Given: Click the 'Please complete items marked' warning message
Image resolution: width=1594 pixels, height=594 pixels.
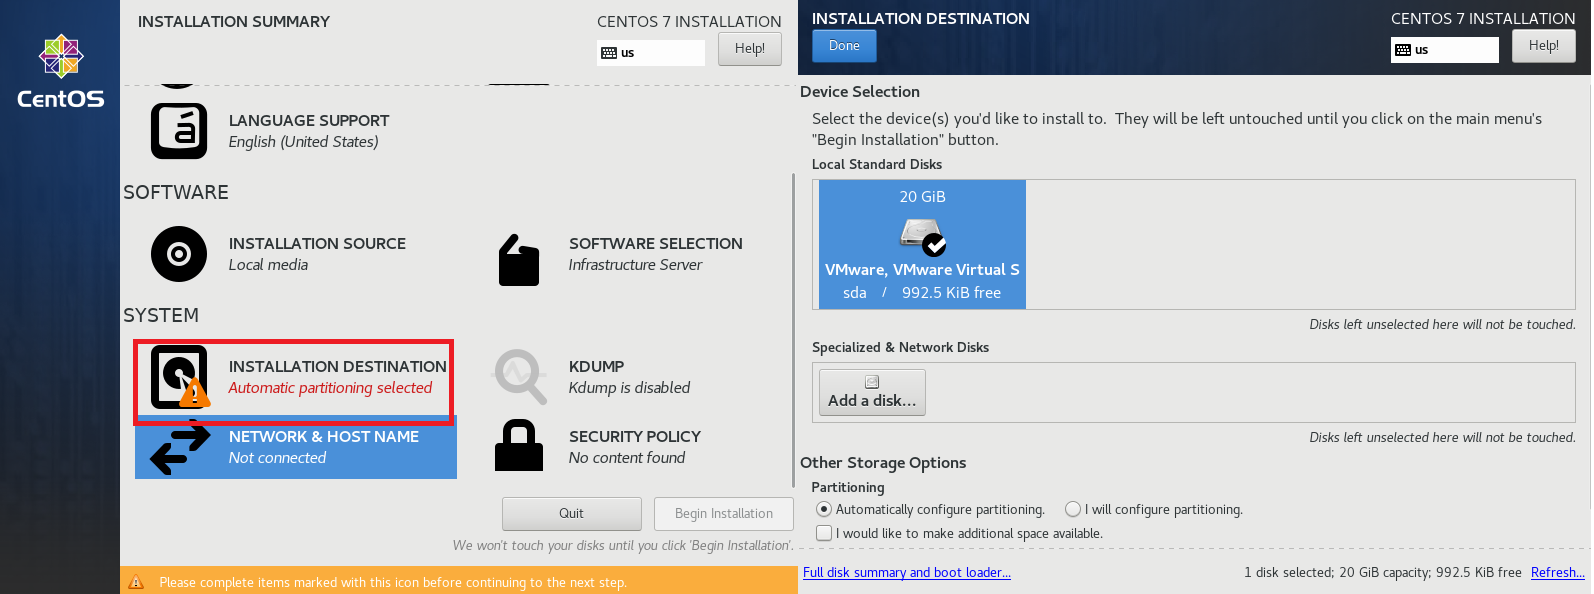Looking at the screenshot, I should (392, 582).
